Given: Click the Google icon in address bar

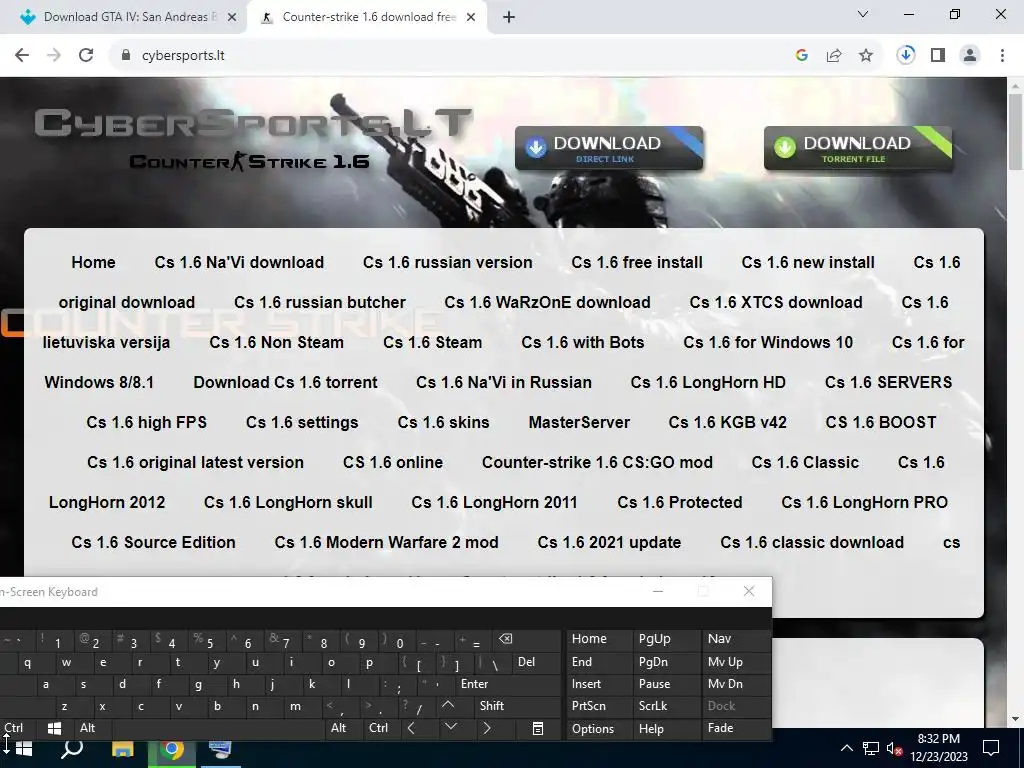Looking at the screenshot, I should click(802, 56).
